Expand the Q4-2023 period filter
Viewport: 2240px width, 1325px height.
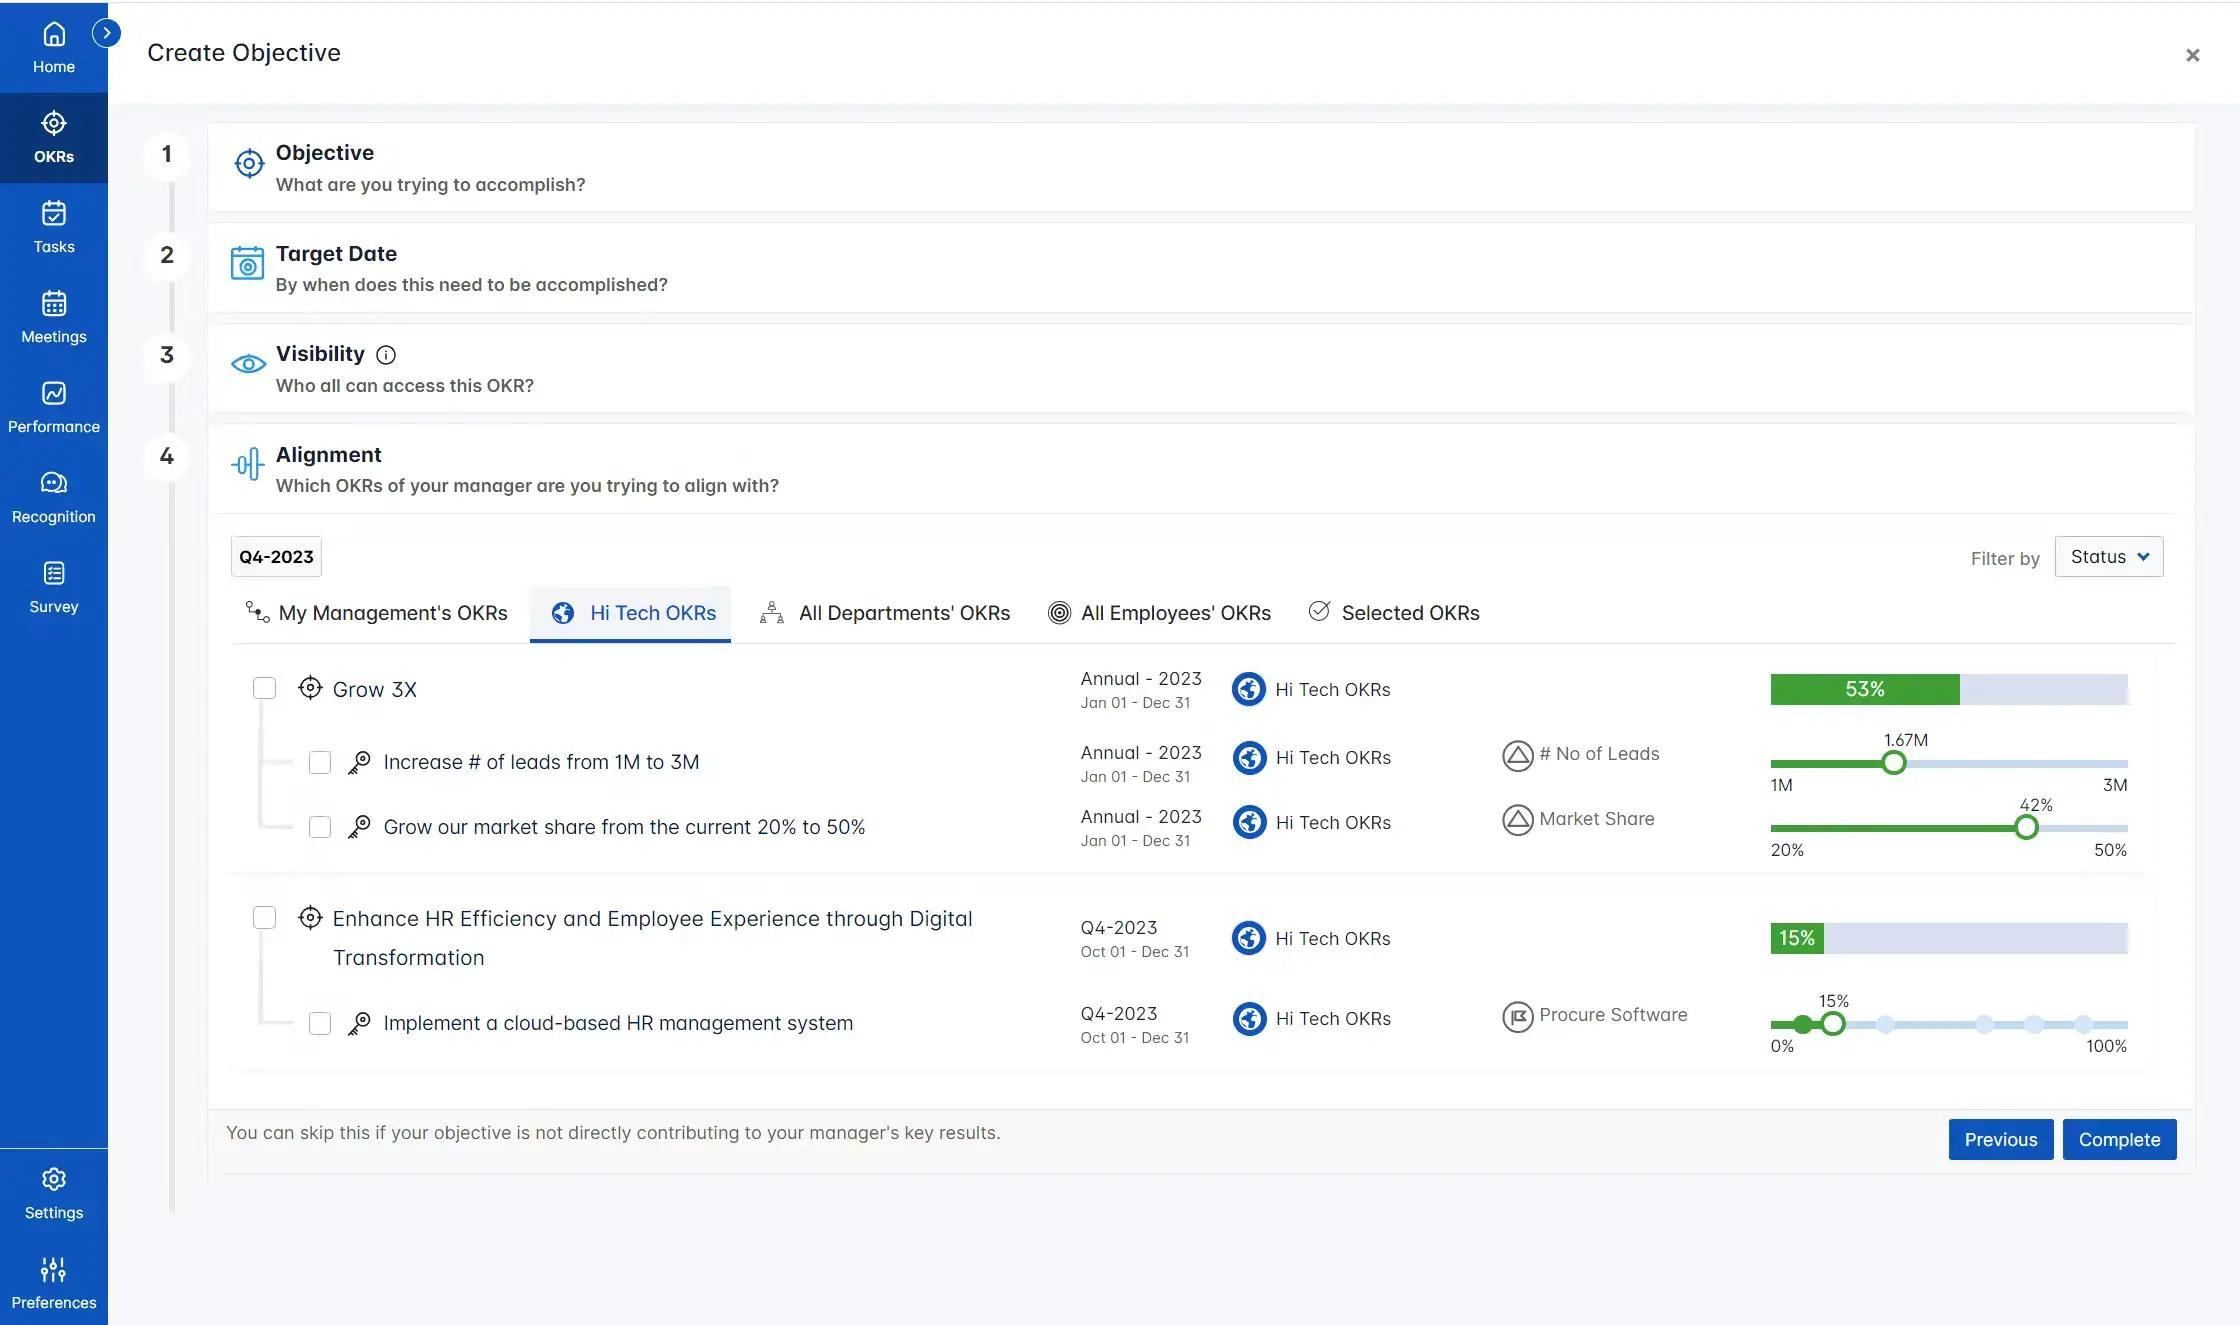click(x=276, y=555)
